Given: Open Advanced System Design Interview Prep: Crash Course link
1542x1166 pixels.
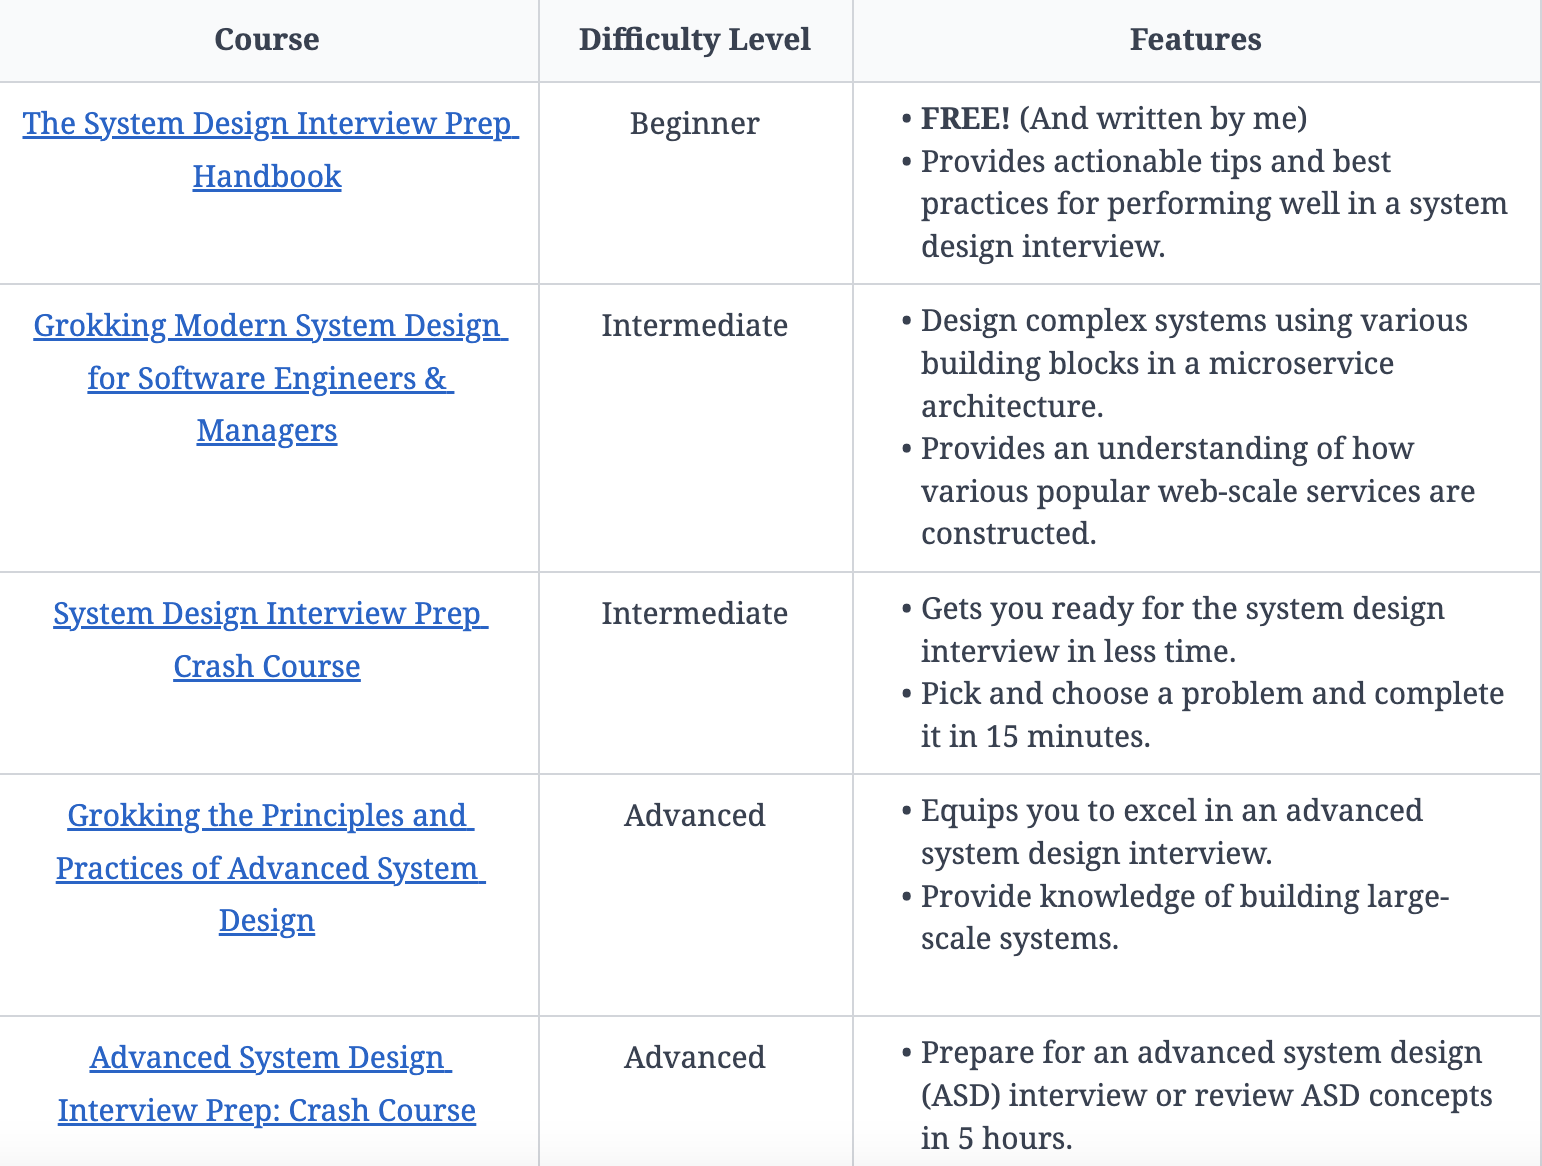Looking at the screenshot, I should coord(270,1058).
